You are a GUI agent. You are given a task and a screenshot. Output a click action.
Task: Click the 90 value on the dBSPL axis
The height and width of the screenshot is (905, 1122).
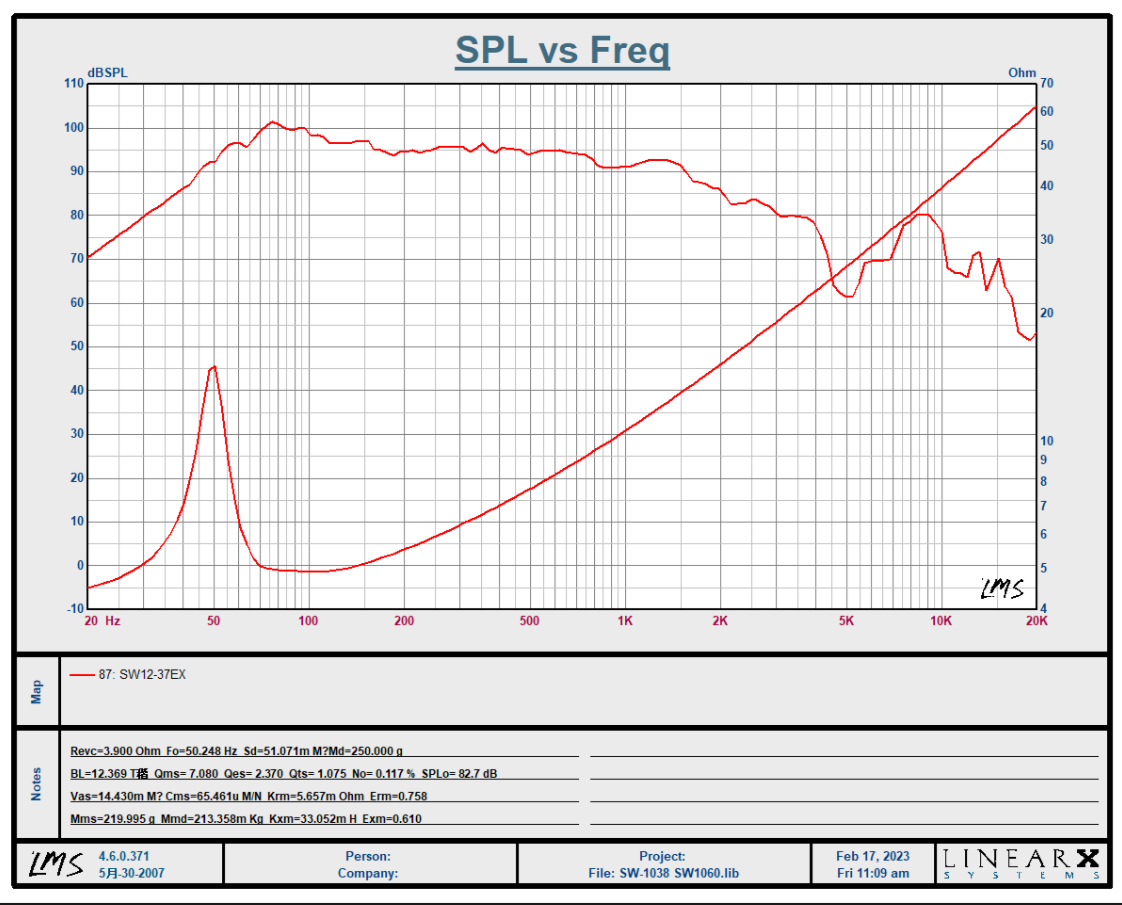(77, 172)
